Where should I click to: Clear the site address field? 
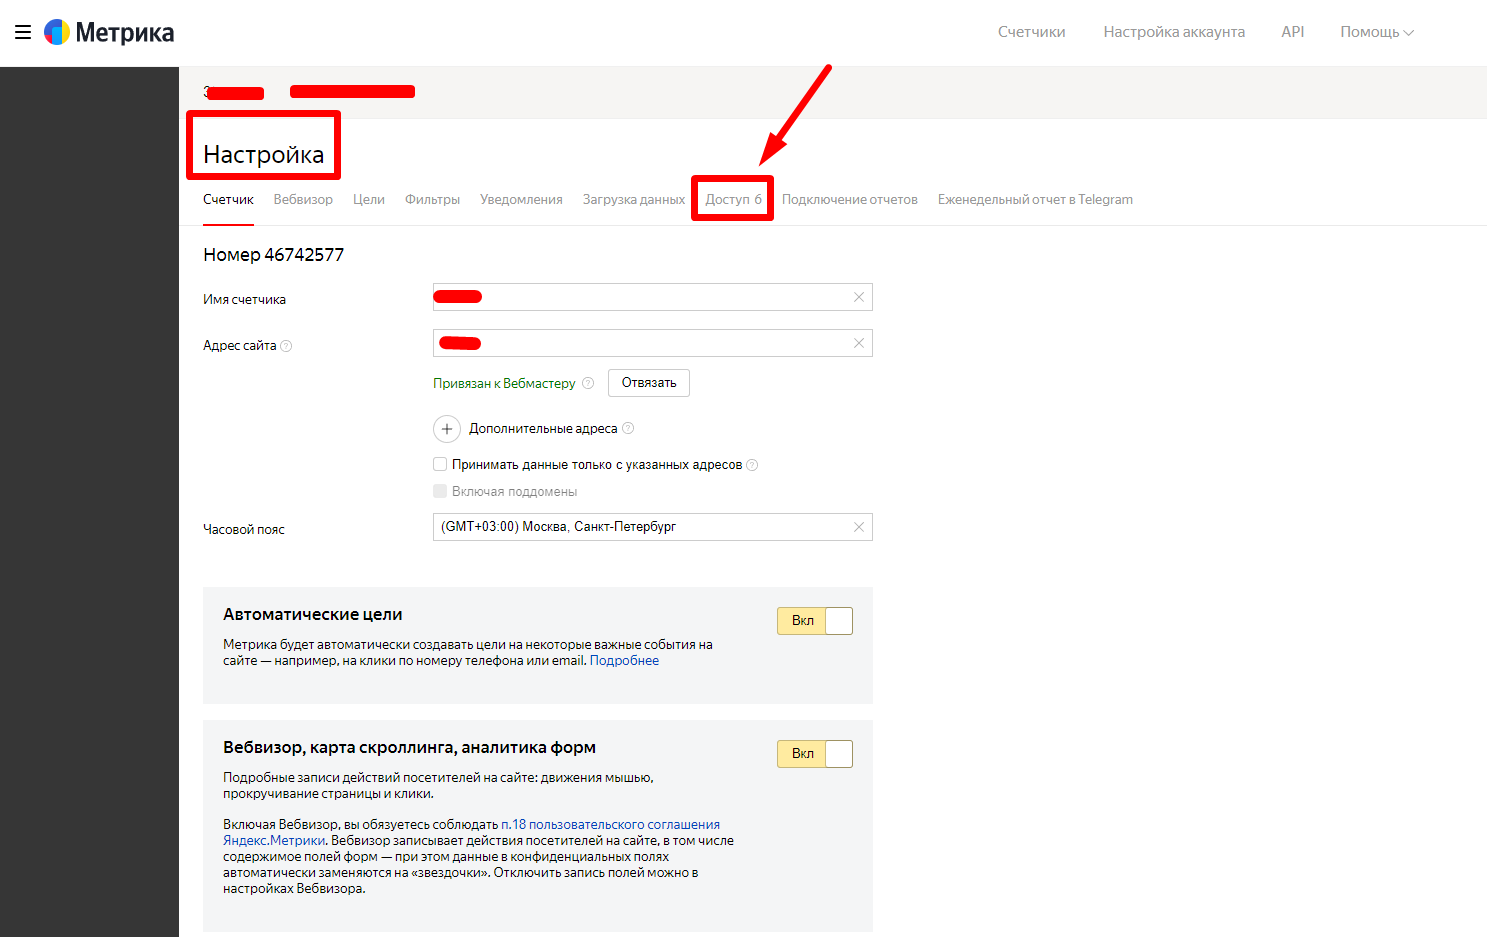pyautogui.click(x=858, y=343)
